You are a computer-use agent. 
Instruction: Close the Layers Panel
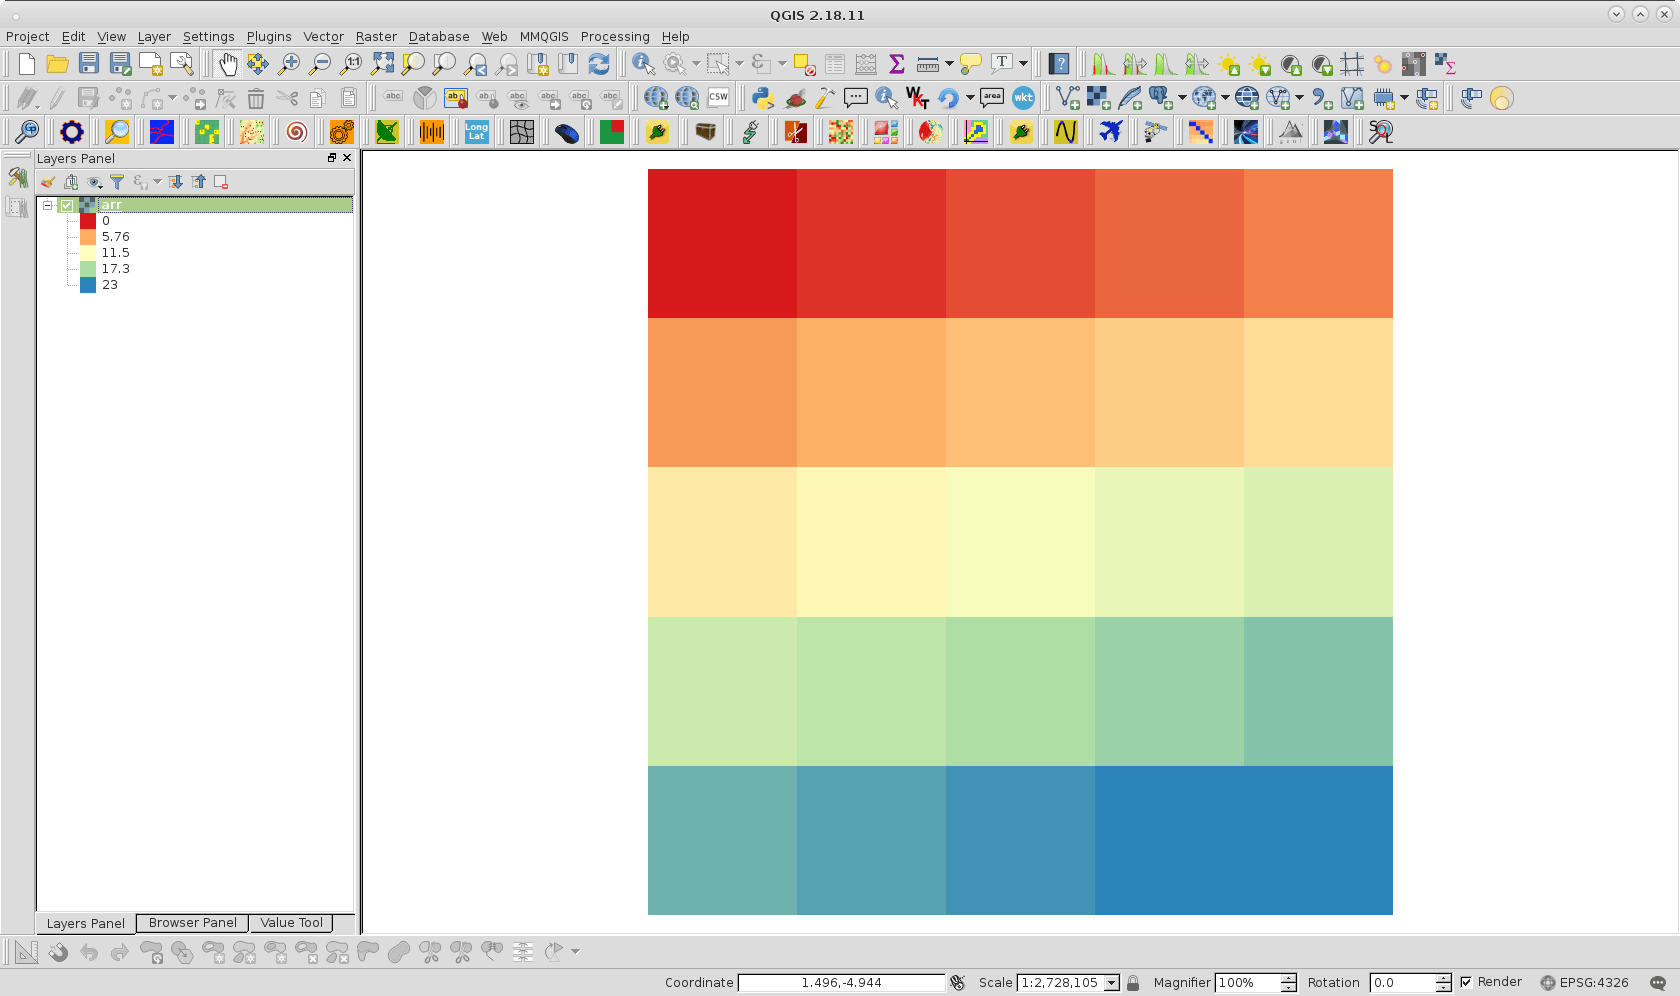point(347,158)
